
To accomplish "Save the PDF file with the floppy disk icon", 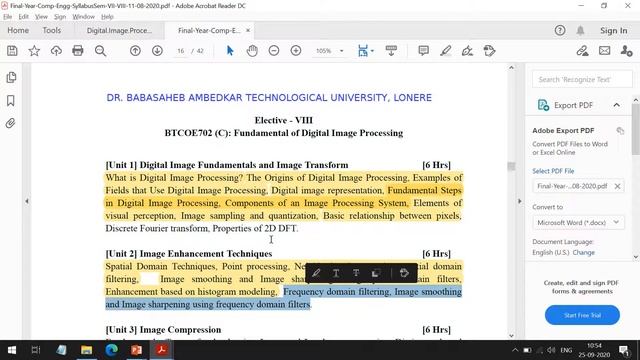I will point(12,51).
